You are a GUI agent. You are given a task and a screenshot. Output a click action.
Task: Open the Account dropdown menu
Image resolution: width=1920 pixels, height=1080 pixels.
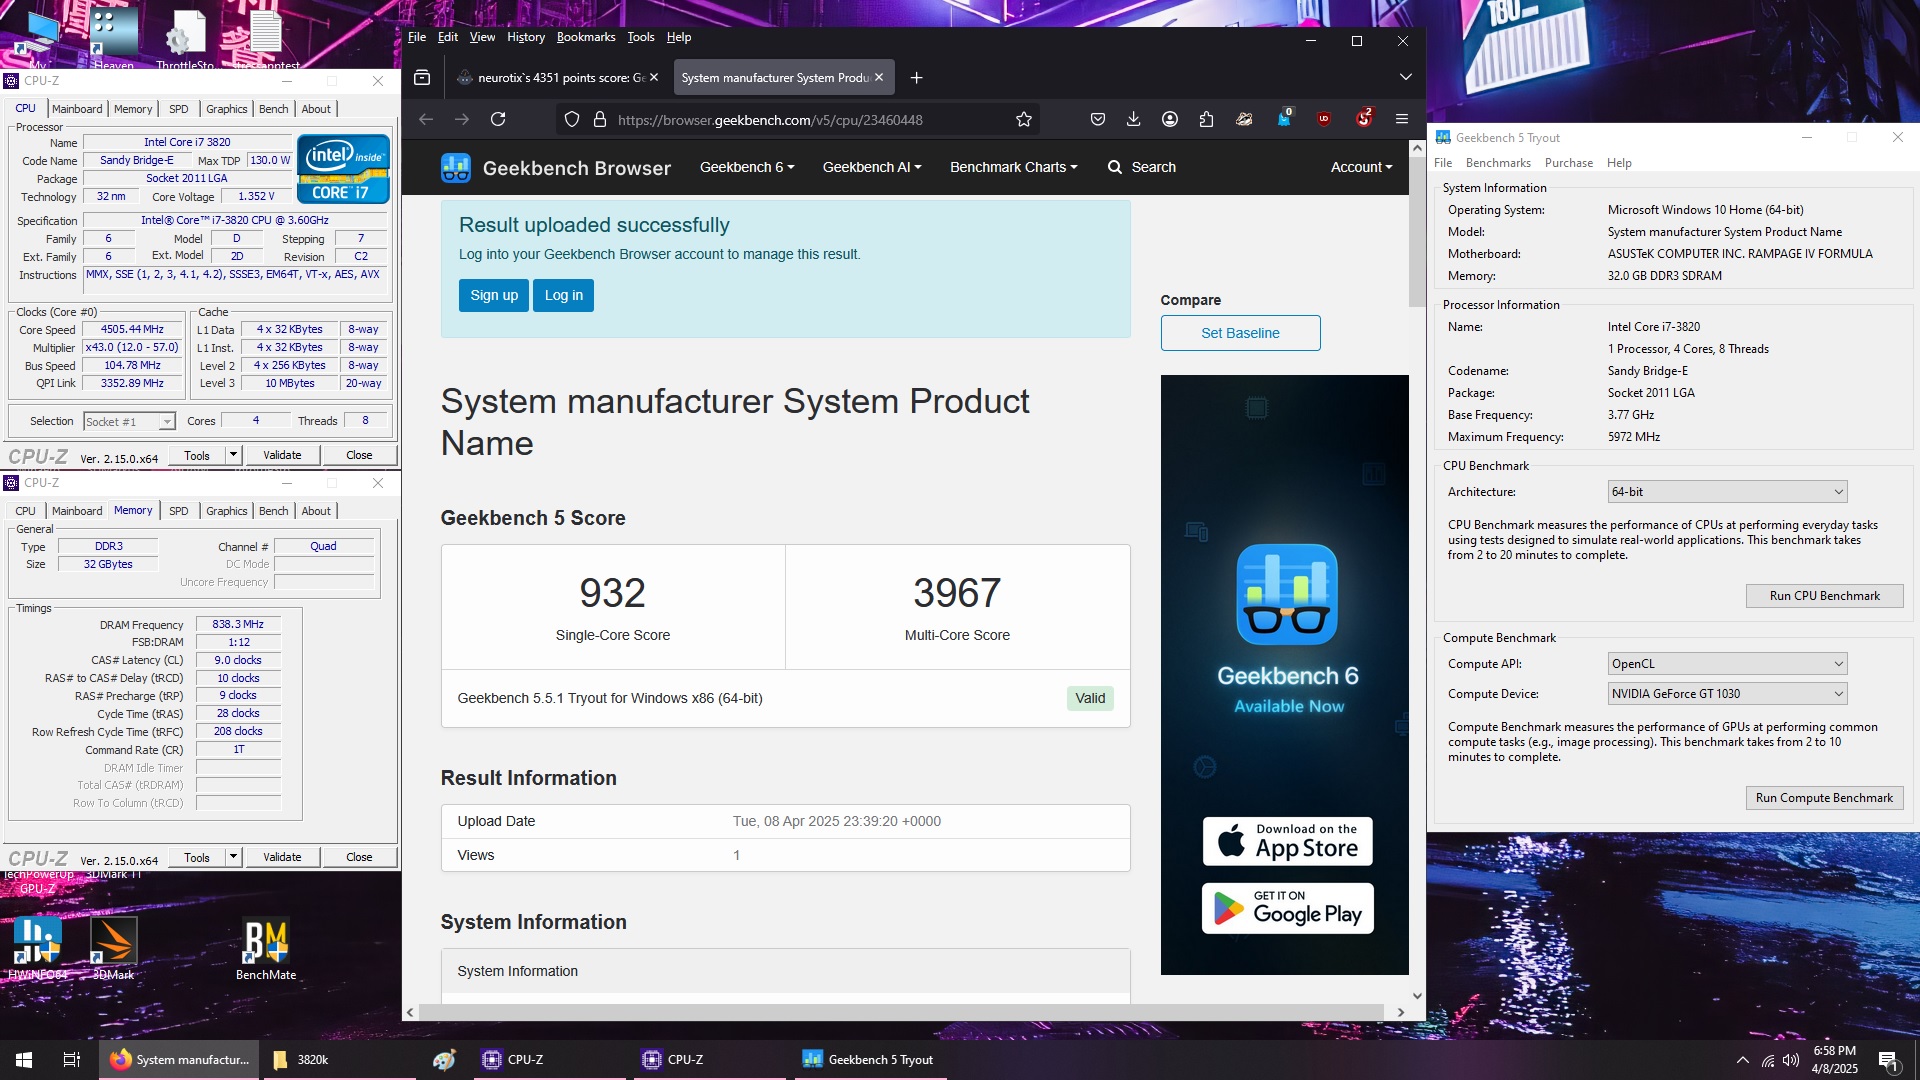pyautogui.click(x=1361, y=167)
